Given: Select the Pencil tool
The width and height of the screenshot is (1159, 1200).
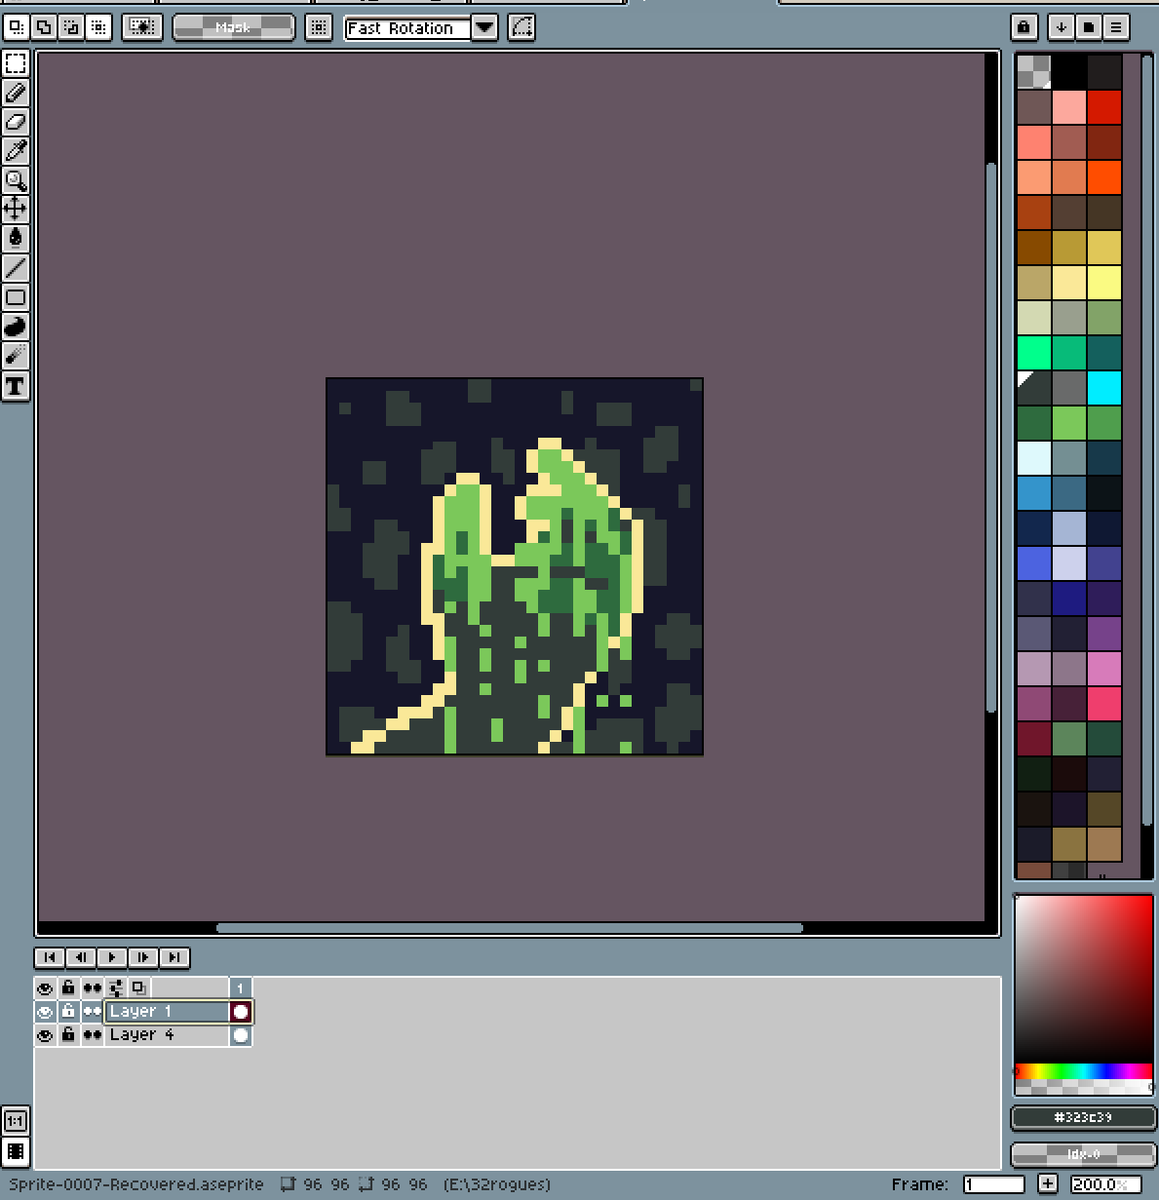Looking at the screenshot, I should pos(15,93).
